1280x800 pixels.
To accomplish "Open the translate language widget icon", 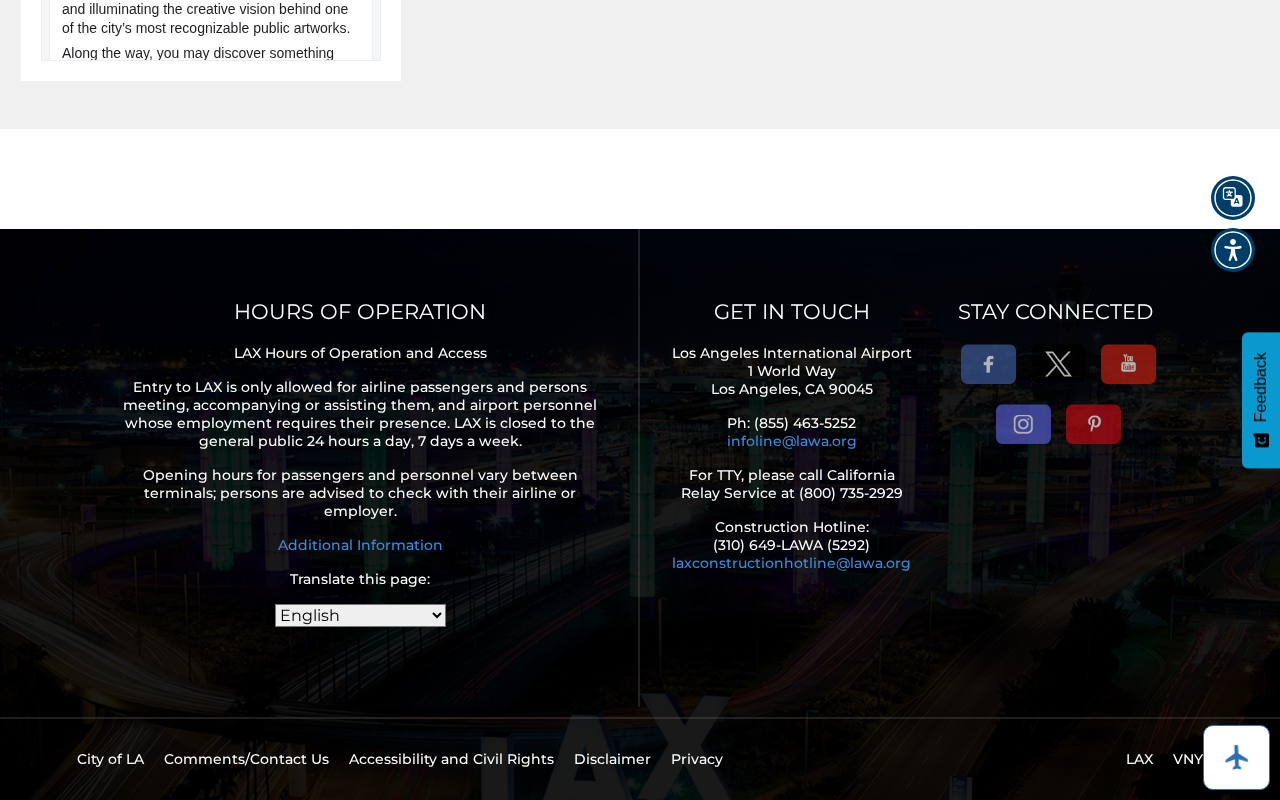I will click(1233, 198).
